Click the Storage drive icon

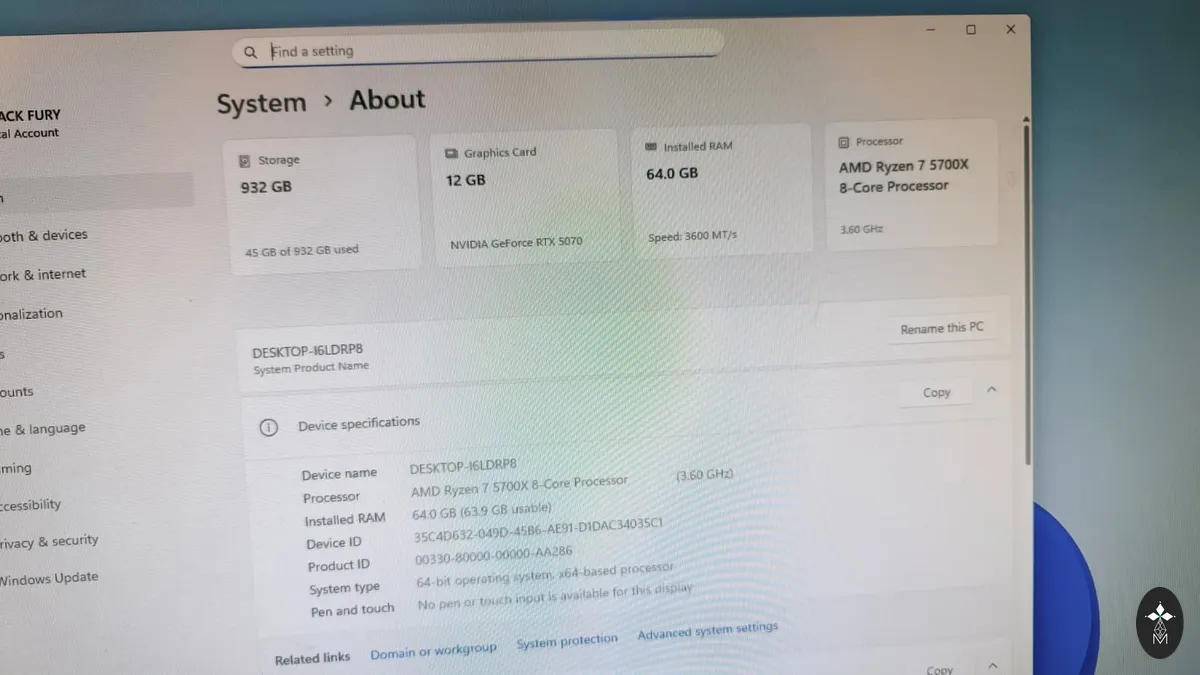coord(245,160)
